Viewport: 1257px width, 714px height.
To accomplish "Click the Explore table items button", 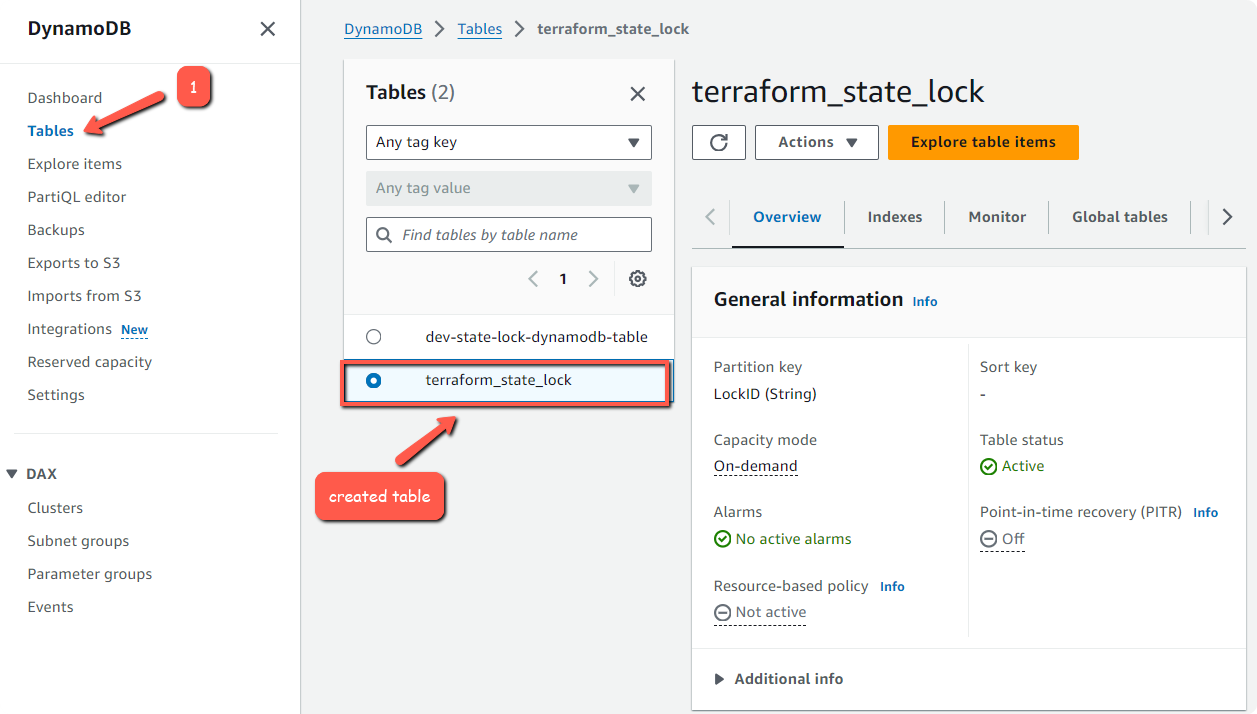I will (982, 142).
